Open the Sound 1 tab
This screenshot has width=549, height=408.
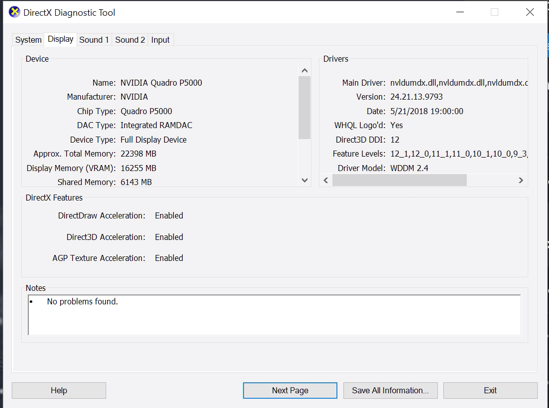[x=94, y=40]
